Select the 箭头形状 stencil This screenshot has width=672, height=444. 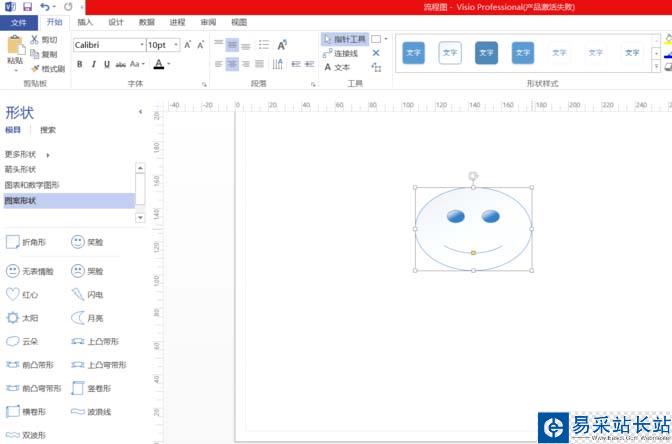click(20, 170)
